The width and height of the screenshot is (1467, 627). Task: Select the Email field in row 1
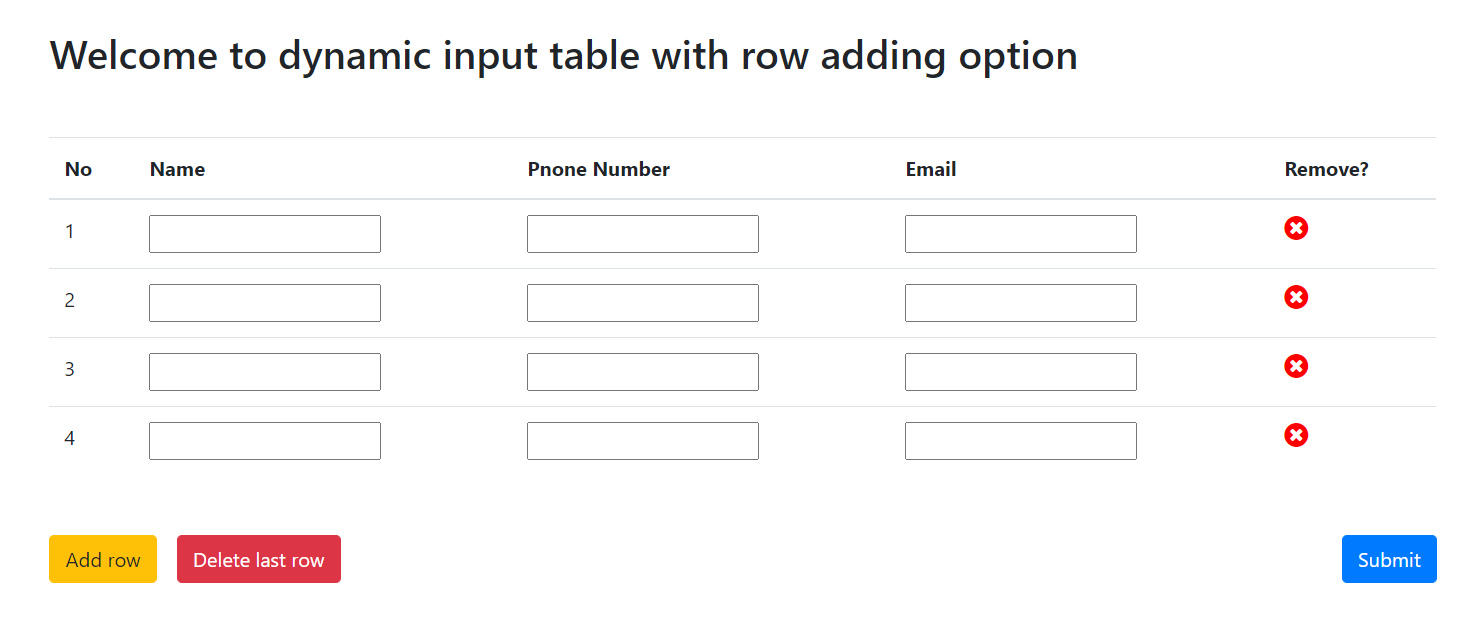pos(1021,234)
